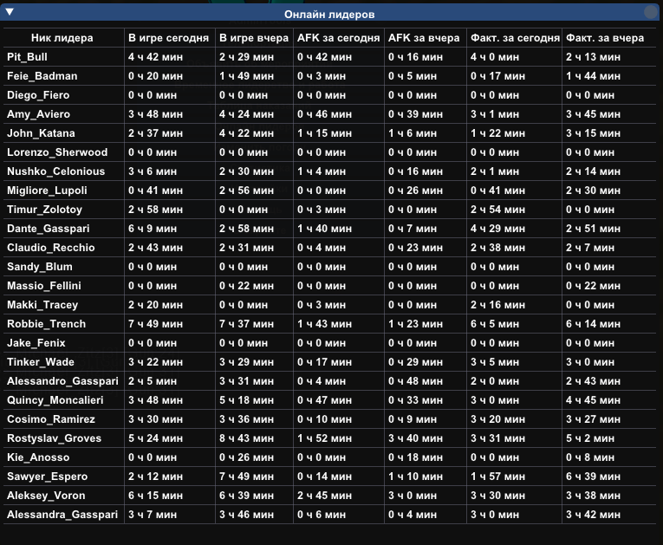The width and height of the screenshot is (663, 545).
Task: Select the Alessandro_Gasspari leader name
Action: pyautogui.click(x=63, y=381)
